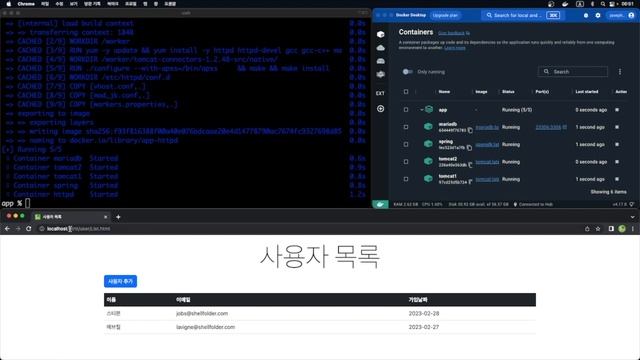Open Chrome side panel icon
The width and height of the screenshot is (640, 360).
[x=611, y=229]
